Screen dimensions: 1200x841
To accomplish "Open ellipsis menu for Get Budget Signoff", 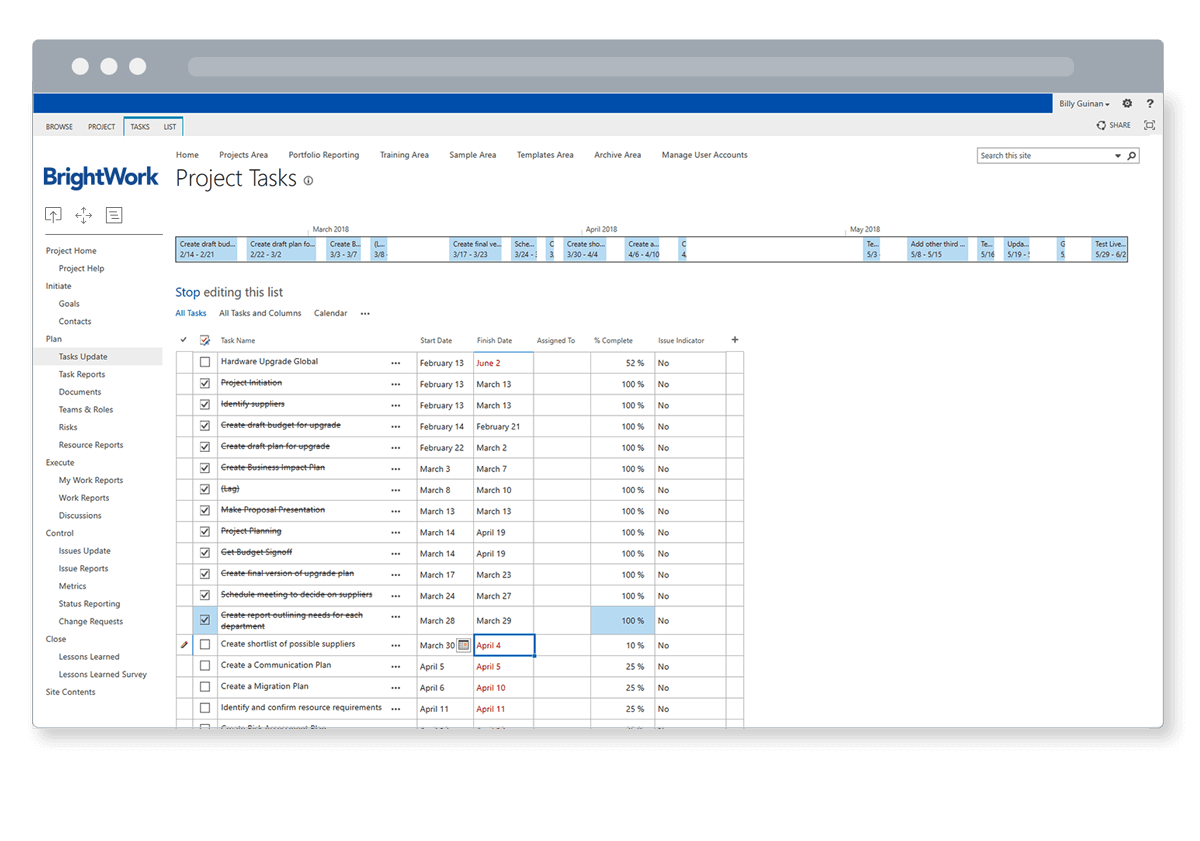I will pyautogui.click(x=395, y=553).
